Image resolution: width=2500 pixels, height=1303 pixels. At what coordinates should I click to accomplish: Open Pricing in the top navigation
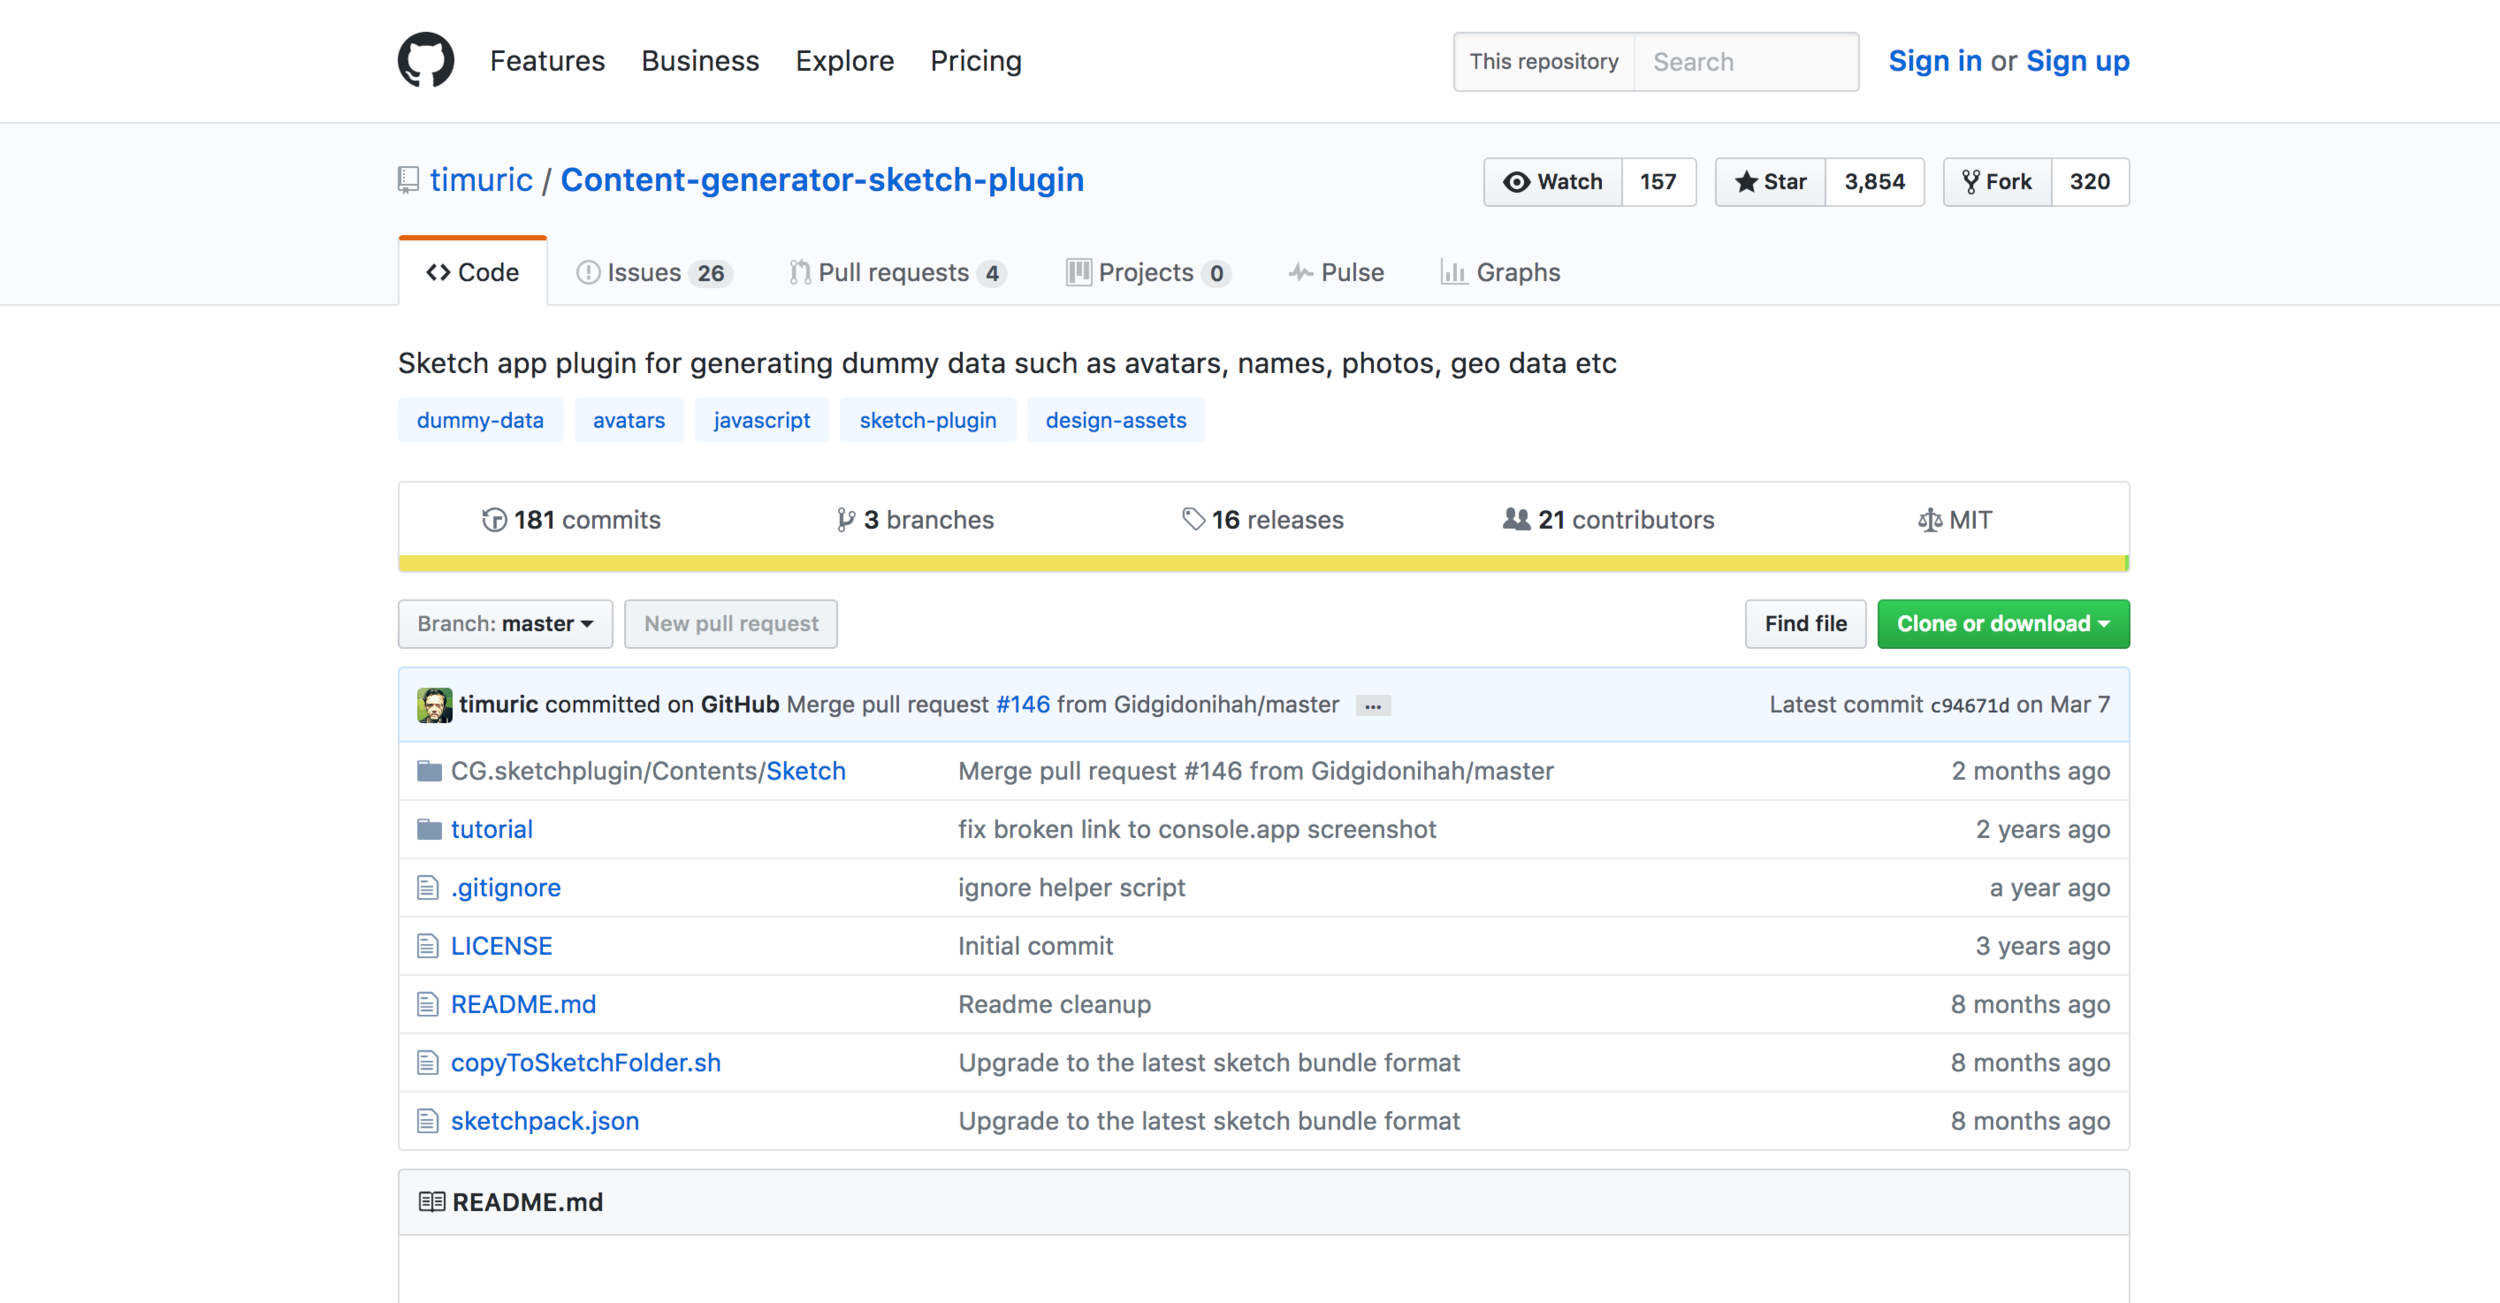click(976, 61)
